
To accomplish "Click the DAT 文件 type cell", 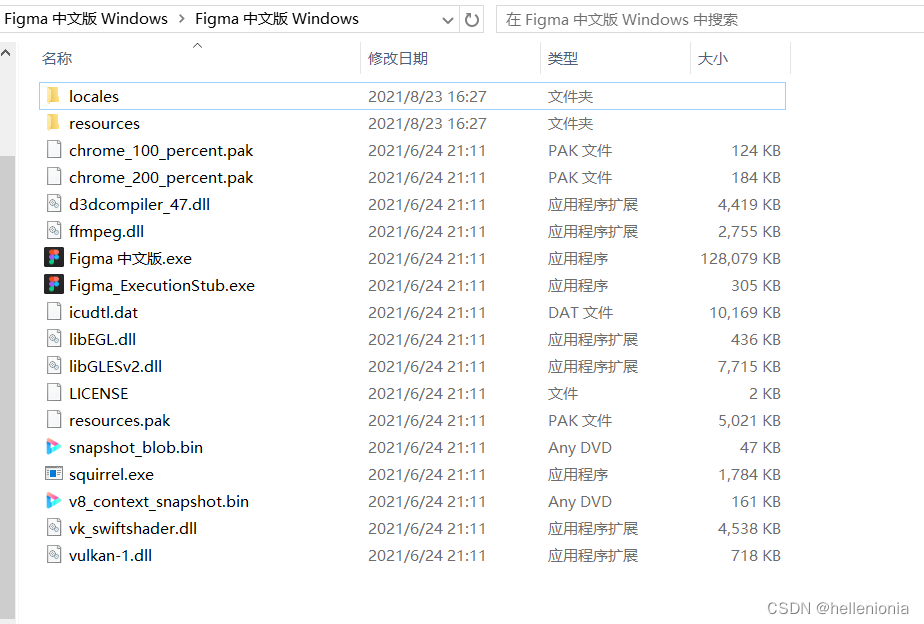I will [x=580, y=312].
